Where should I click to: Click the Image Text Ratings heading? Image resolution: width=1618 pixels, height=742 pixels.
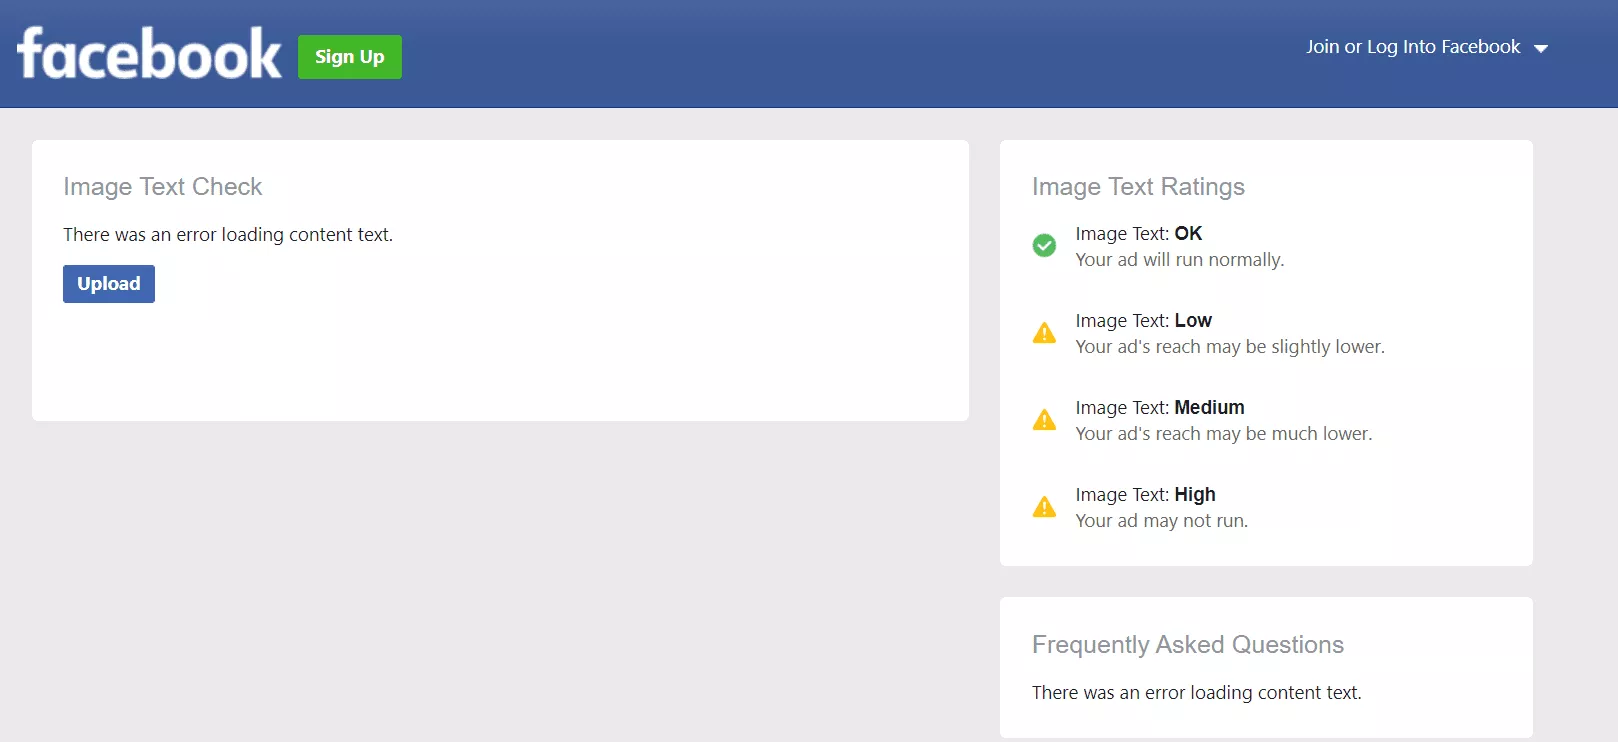[1138, 187]
